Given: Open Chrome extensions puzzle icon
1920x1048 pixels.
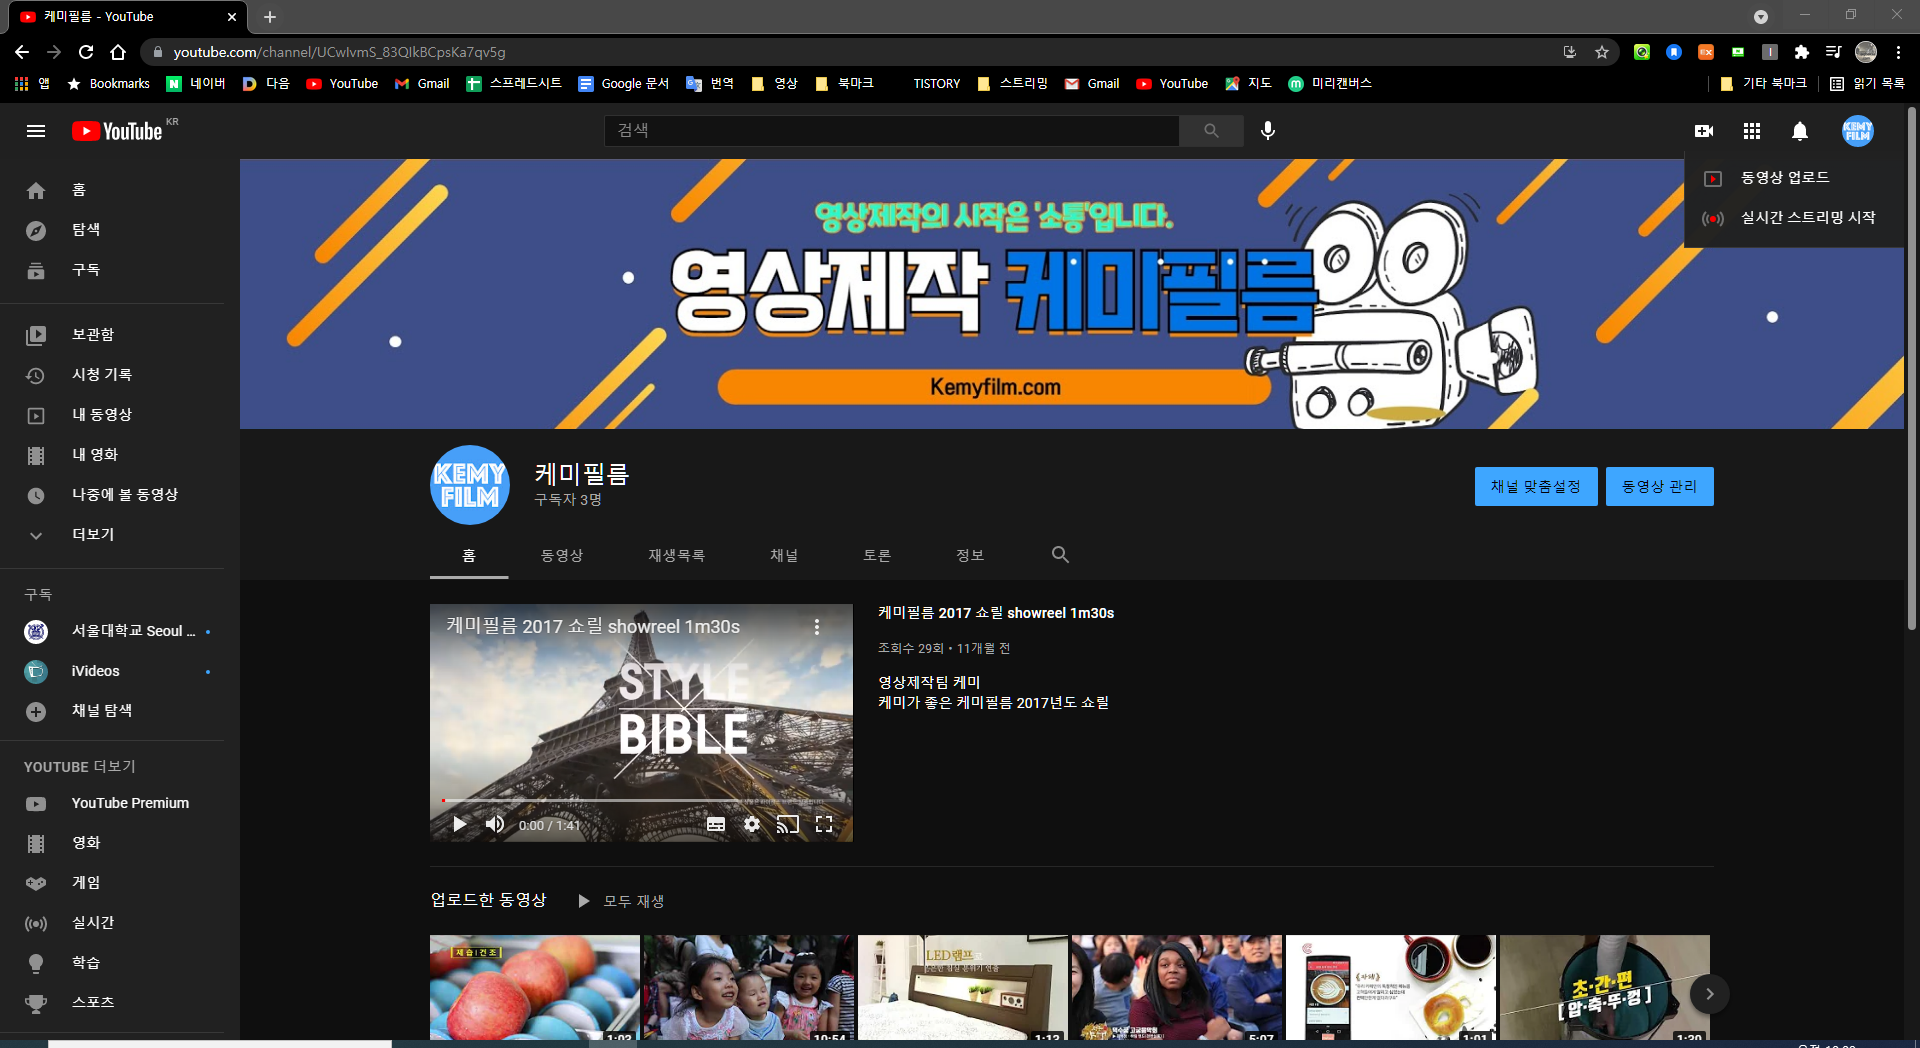Looking at the screenshot, I should coord(1802,52).
